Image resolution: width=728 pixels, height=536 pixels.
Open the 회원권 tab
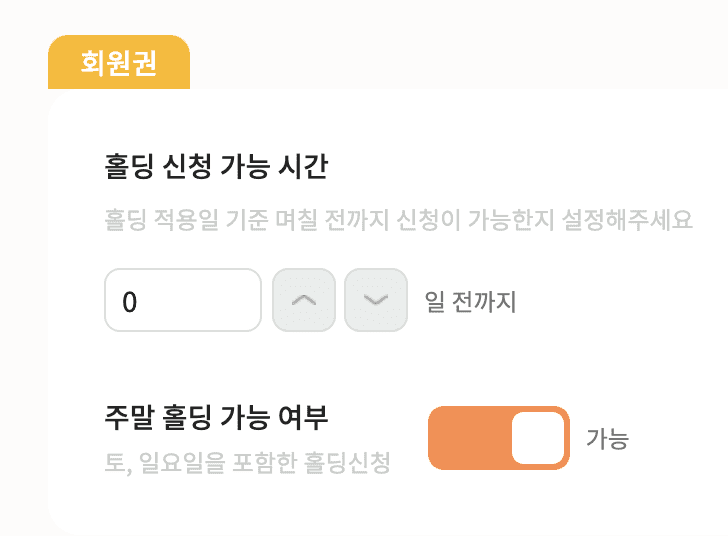[x=119, y=62]
